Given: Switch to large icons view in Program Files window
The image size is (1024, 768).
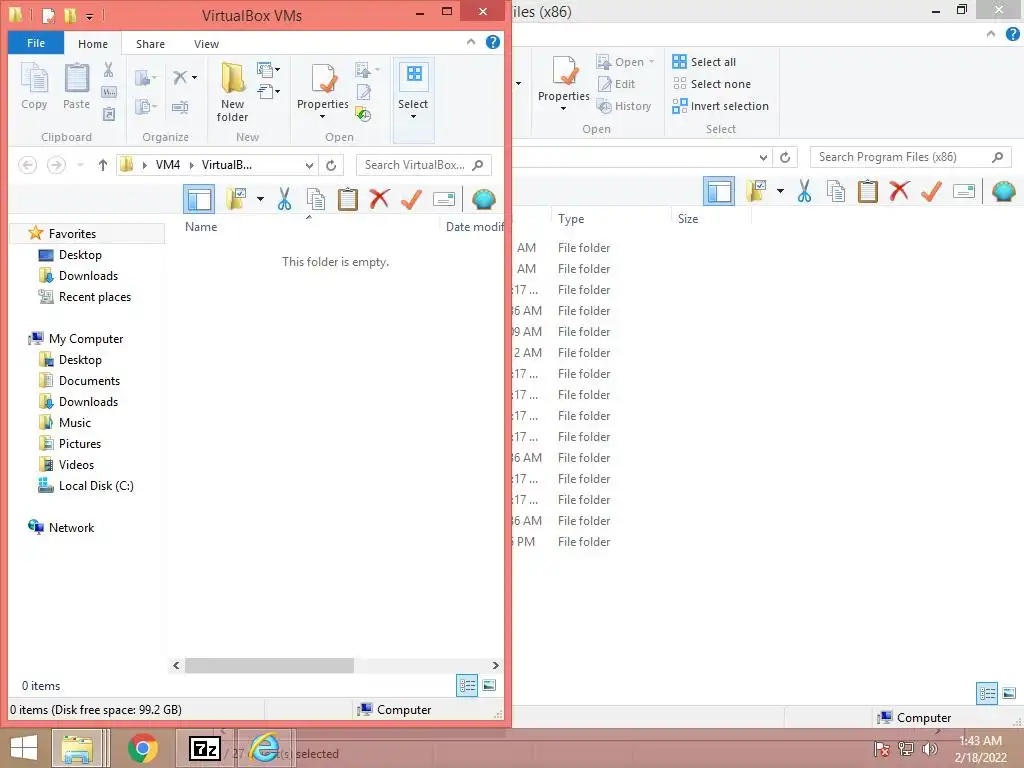Looking at the screenshot, I should coord(1009,693).
